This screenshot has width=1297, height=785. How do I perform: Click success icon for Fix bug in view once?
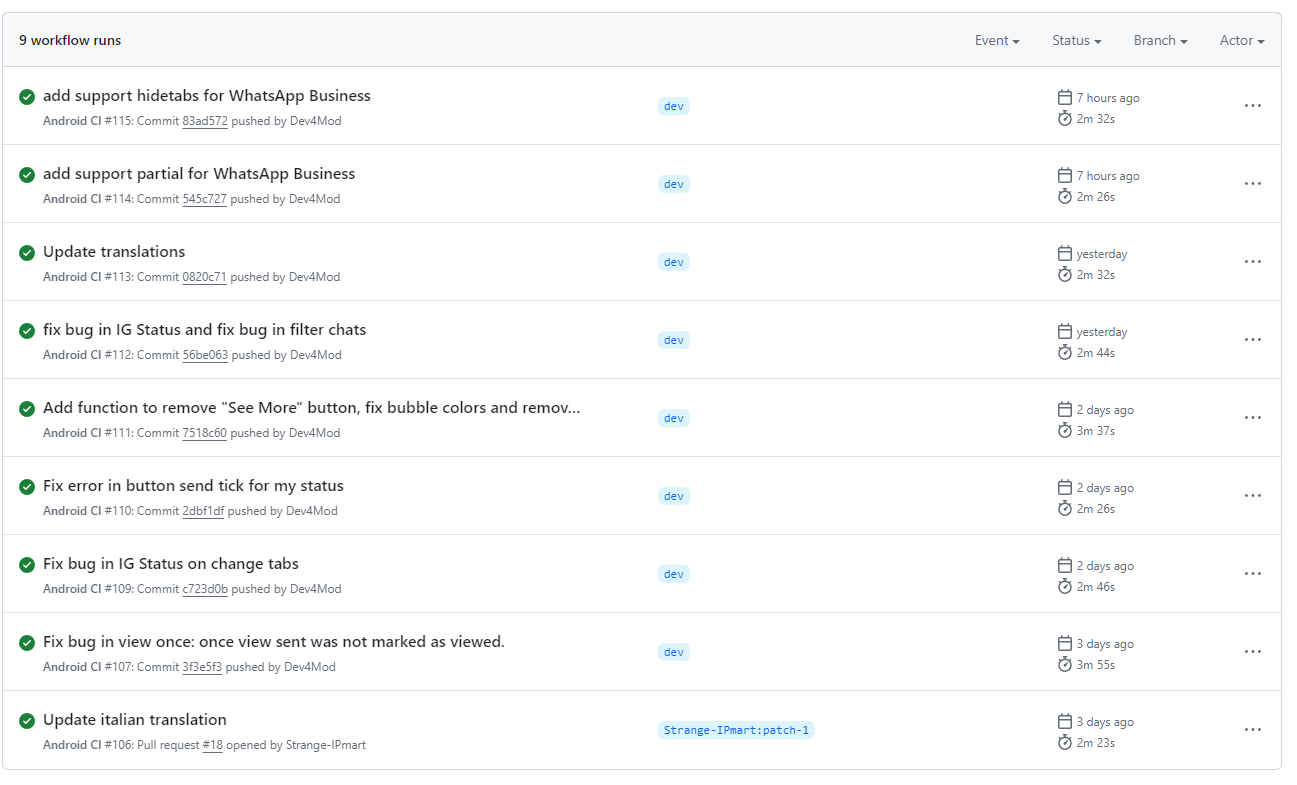(x=27, y=643)
